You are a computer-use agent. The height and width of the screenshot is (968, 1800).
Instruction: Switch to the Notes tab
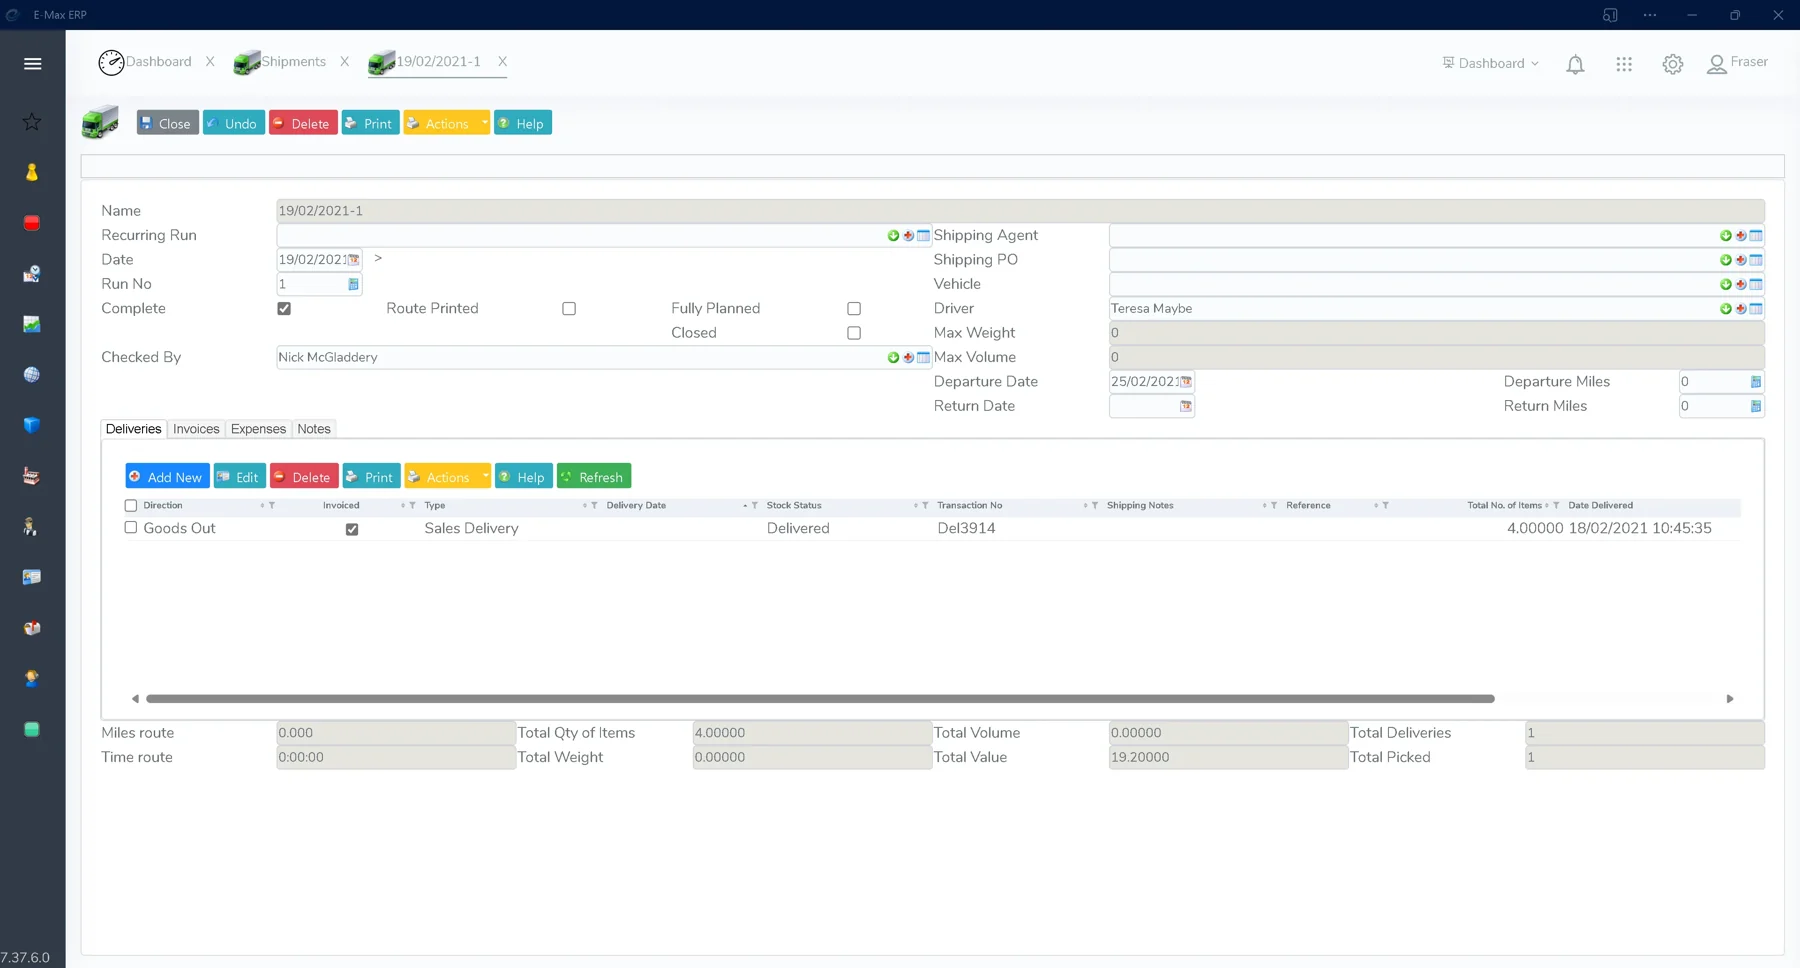click(x=314, y=429)
